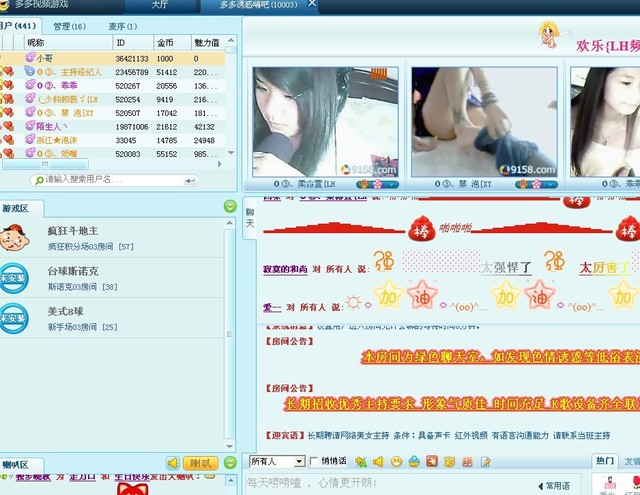
Task: Click the 美式8球 not-installed game icon
Action: (13, 319)
